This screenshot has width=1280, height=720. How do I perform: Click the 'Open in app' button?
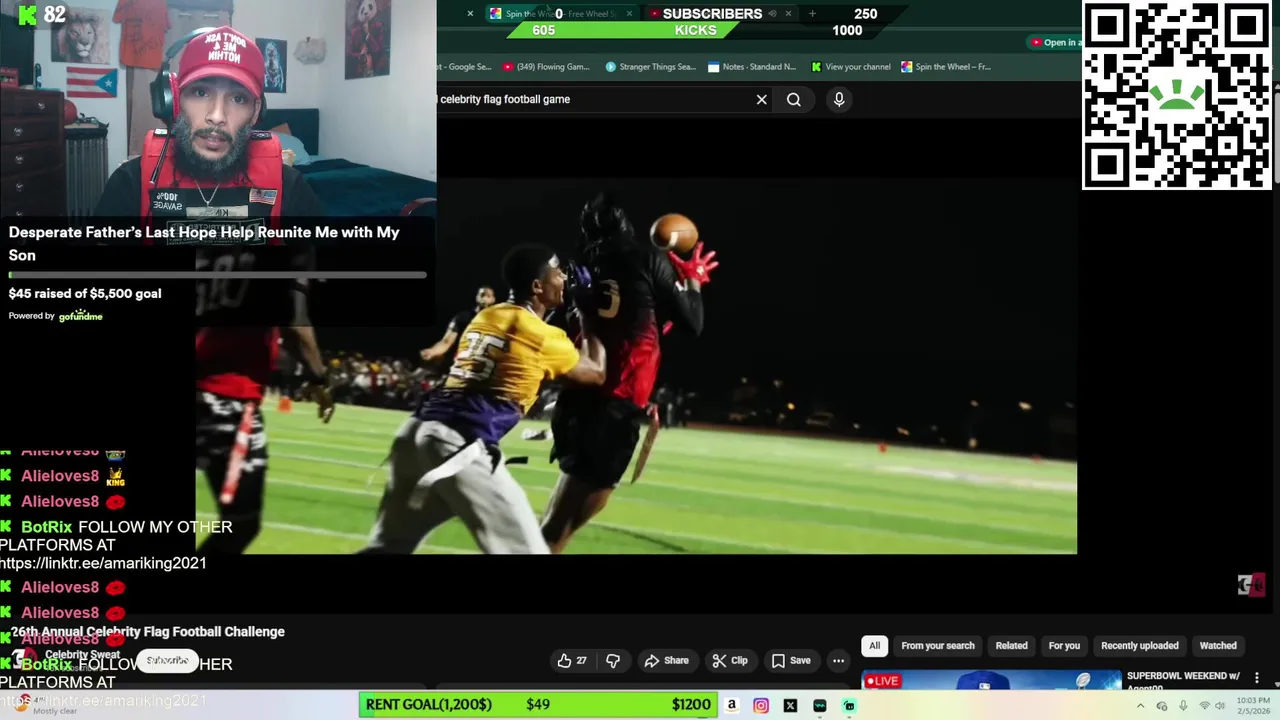(x=1054, y=42)
